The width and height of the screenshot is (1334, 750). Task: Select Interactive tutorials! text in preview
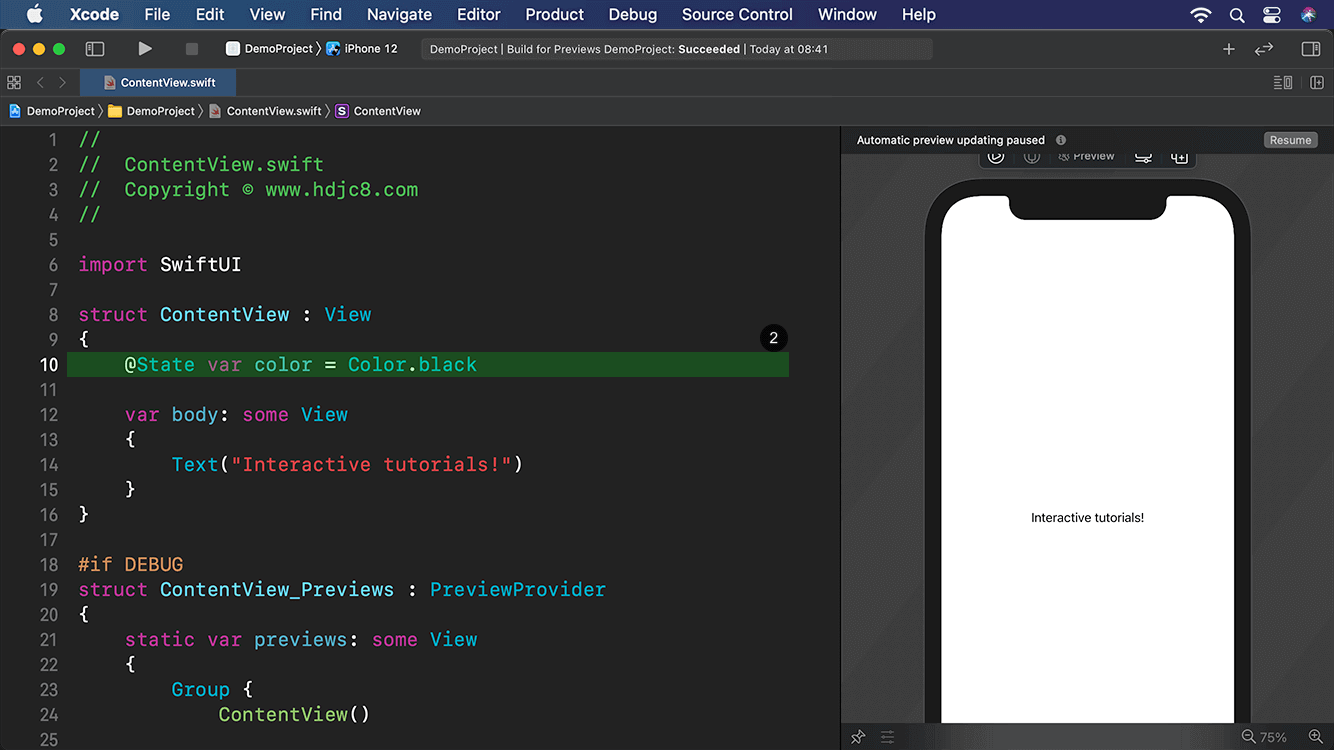click(1087, 518)
